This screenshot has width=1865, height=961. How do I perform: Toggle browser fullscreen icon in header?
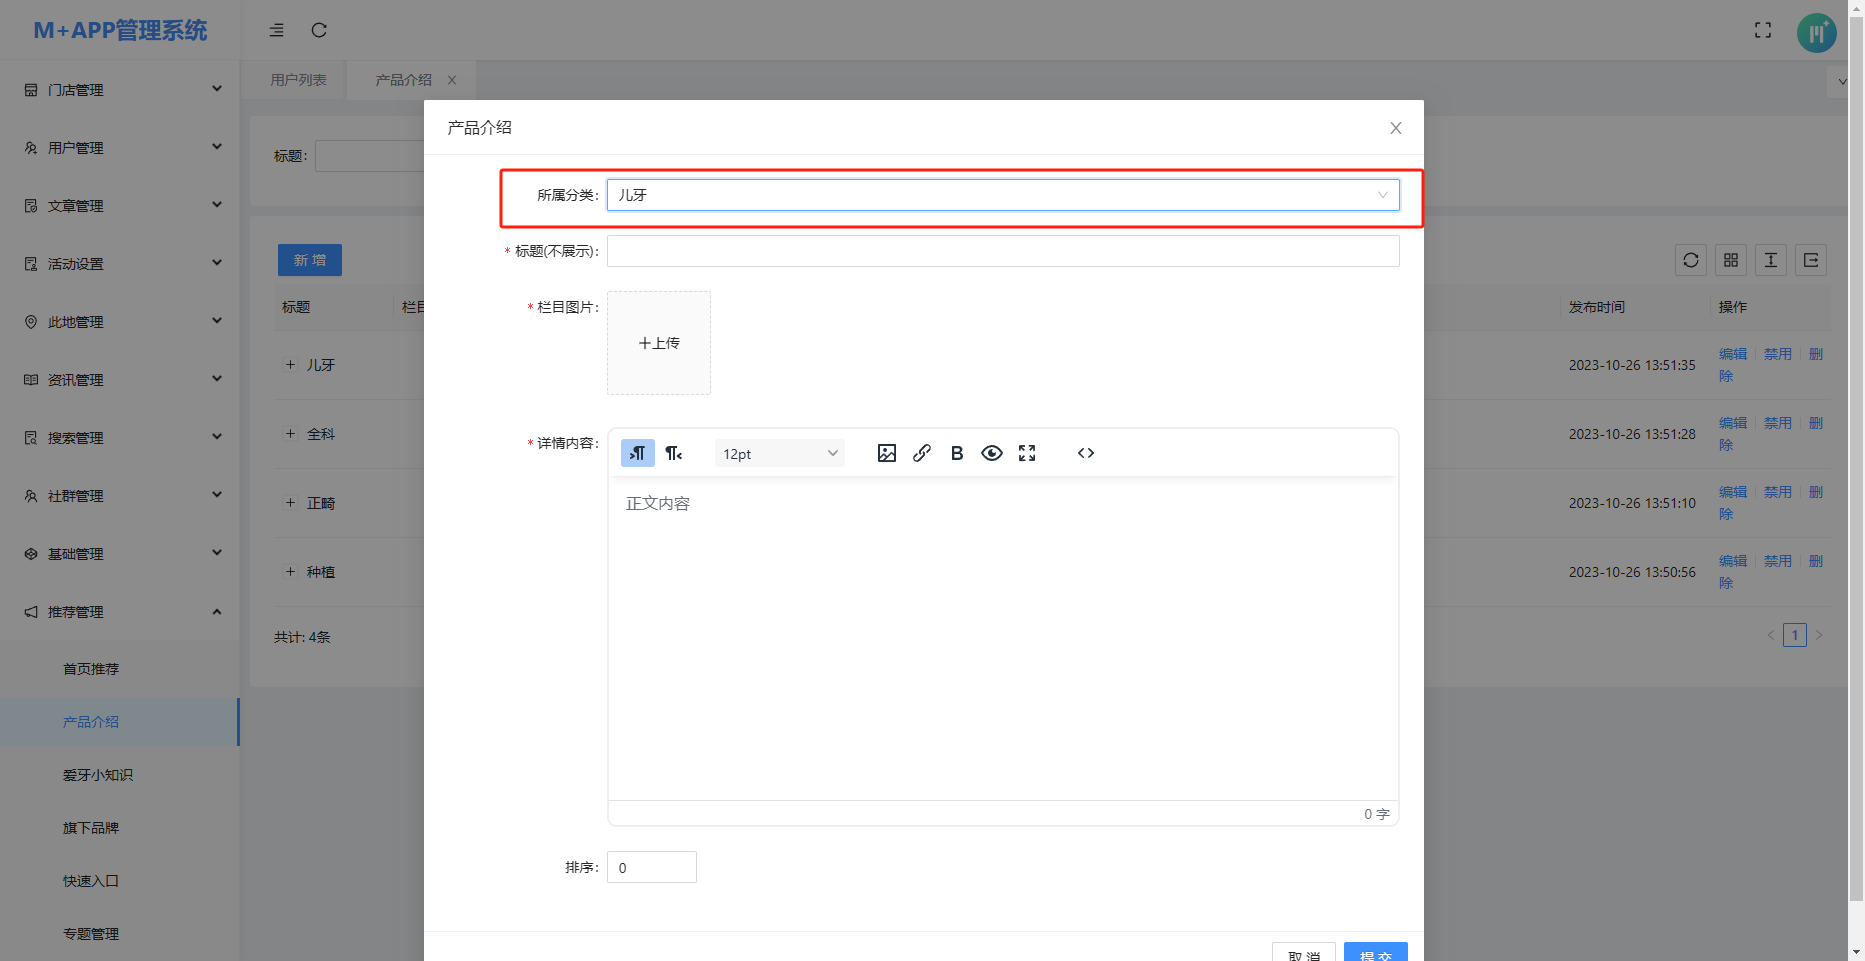[1763, 30]
